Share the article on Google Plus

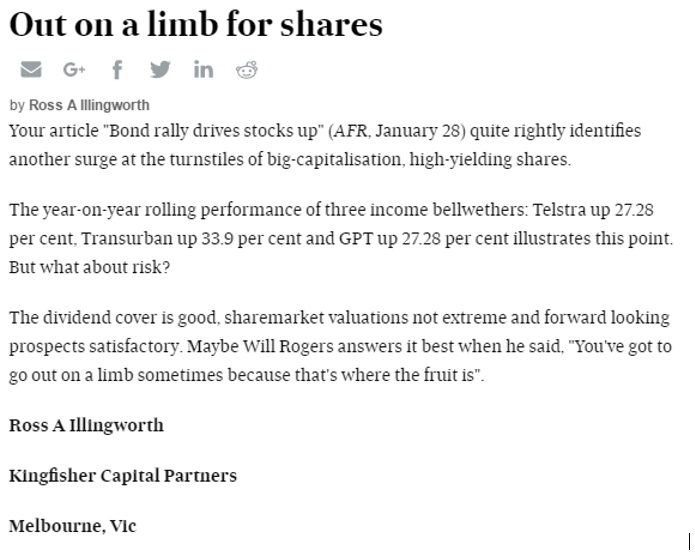pos(75,70)
